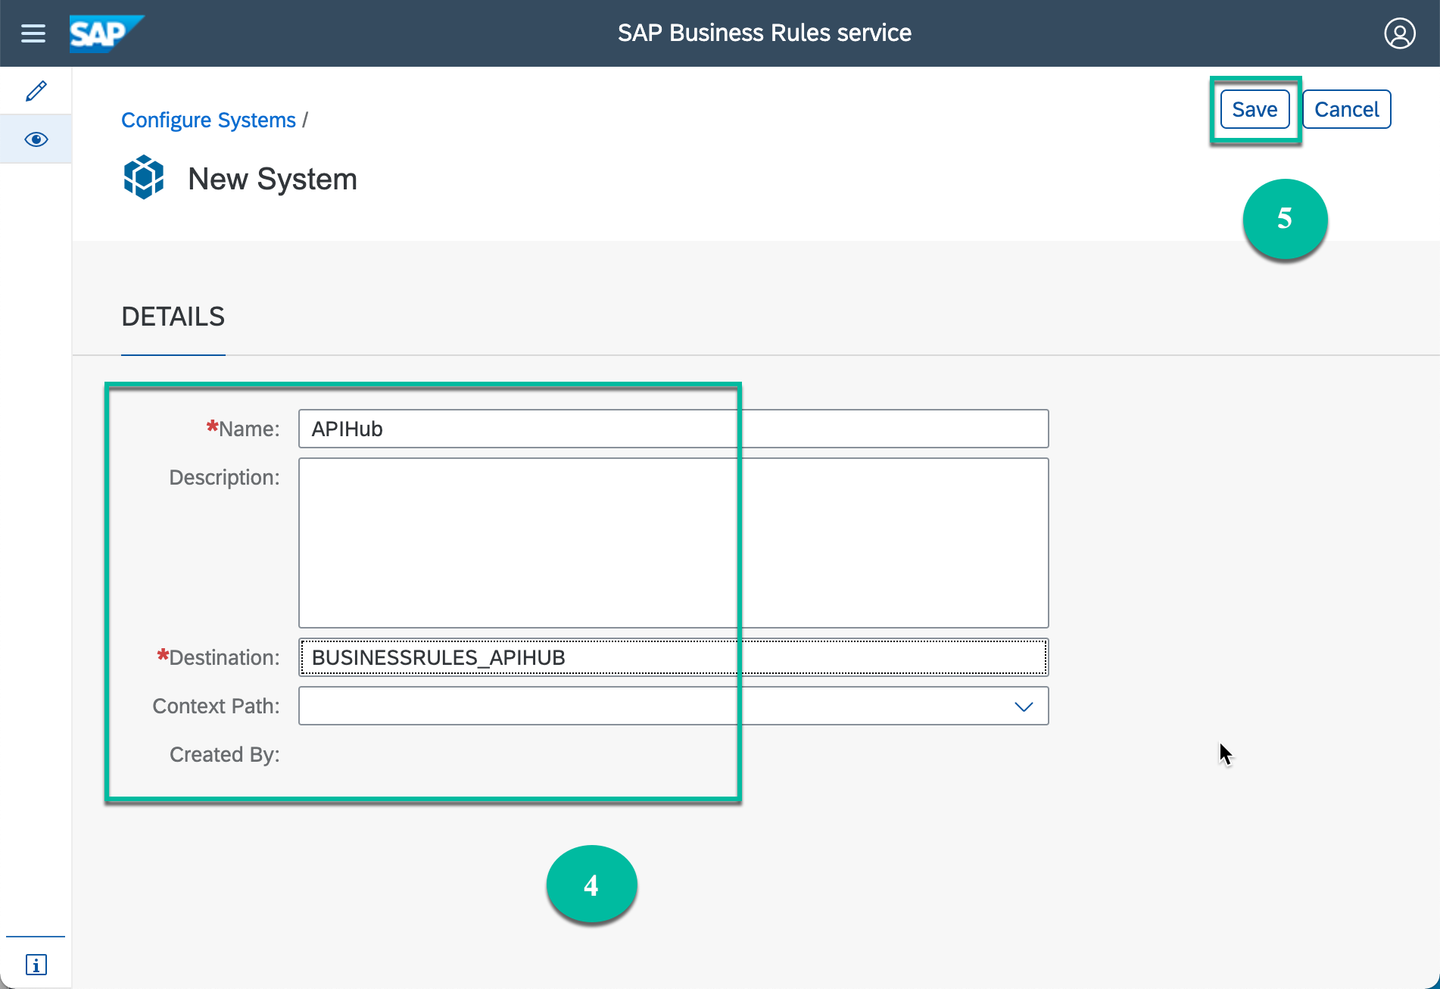Focus the Name input field
The height and width of the screenshot is (989, 1440).
pos(673,429)
